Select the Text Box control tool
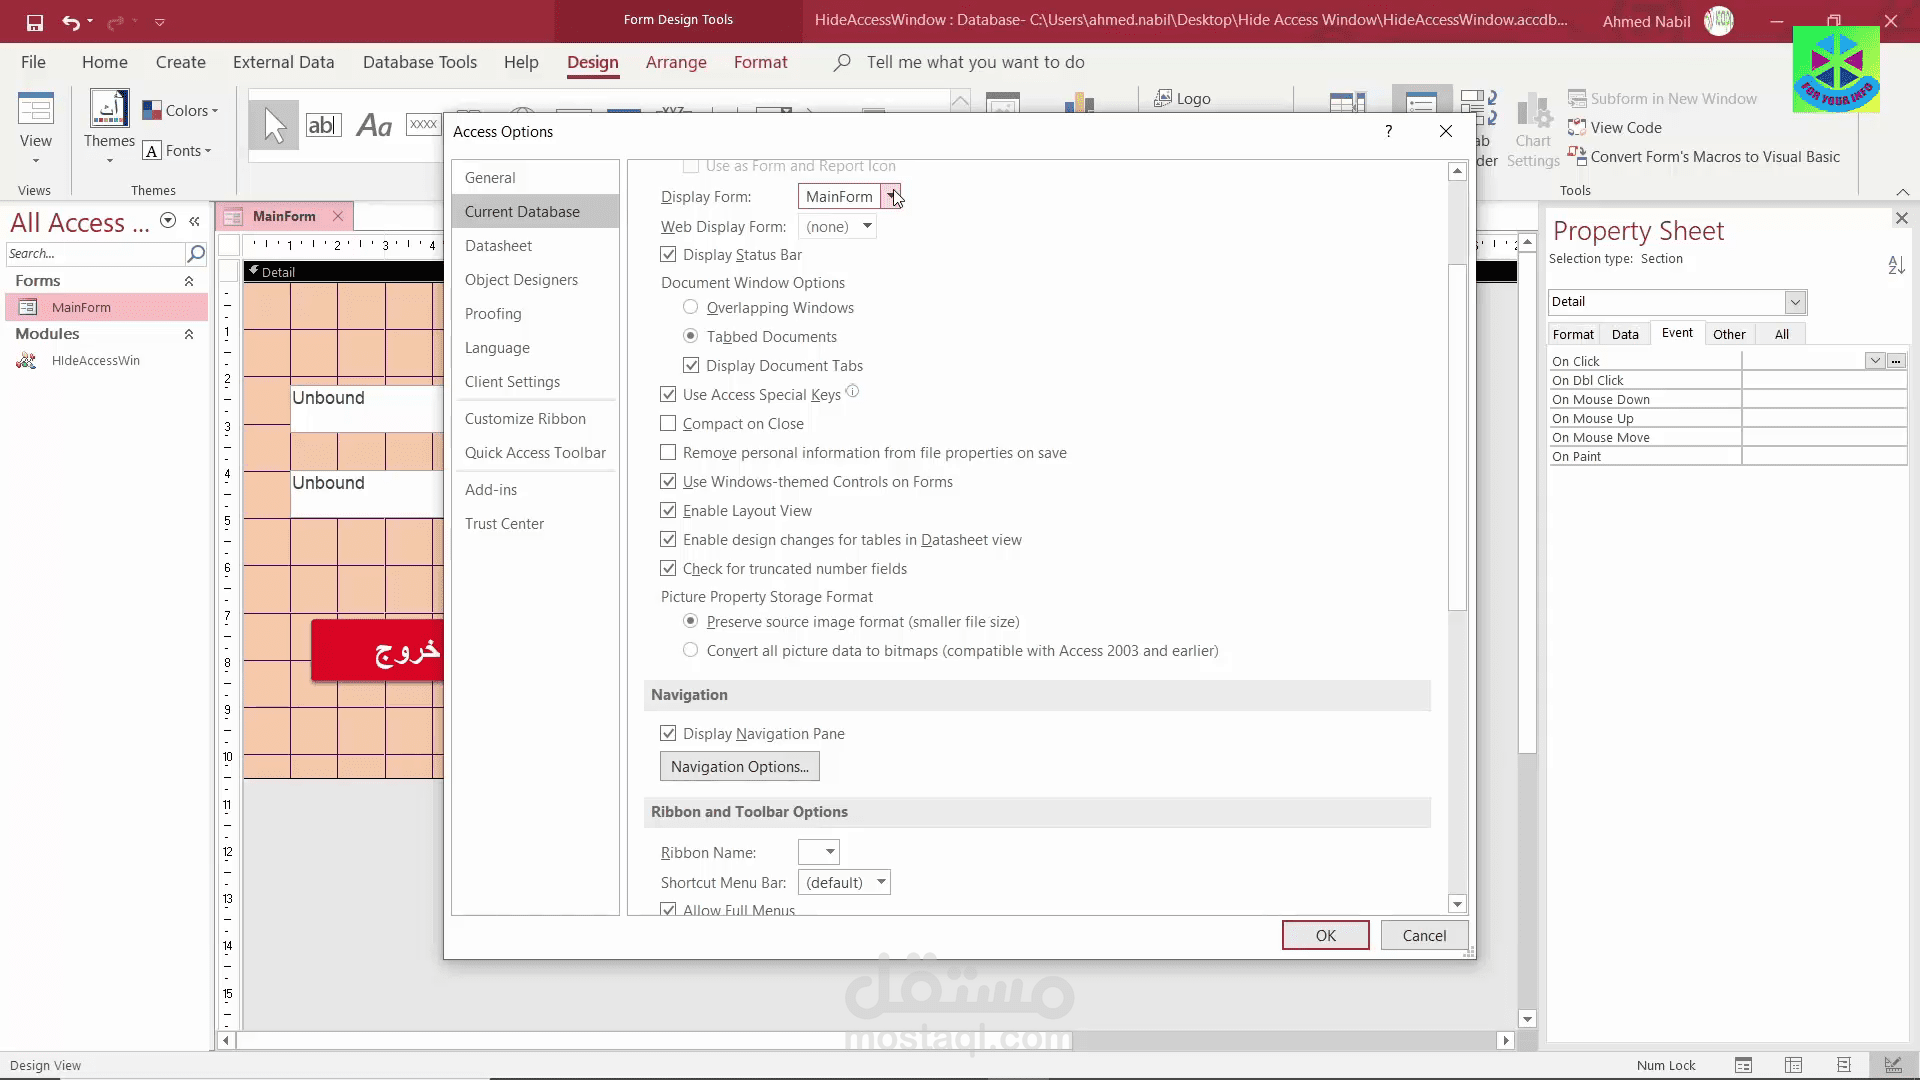Image resolution: width=1920 pixels, height=1080 pixels. pyautogui.click(x=323, y=125)
